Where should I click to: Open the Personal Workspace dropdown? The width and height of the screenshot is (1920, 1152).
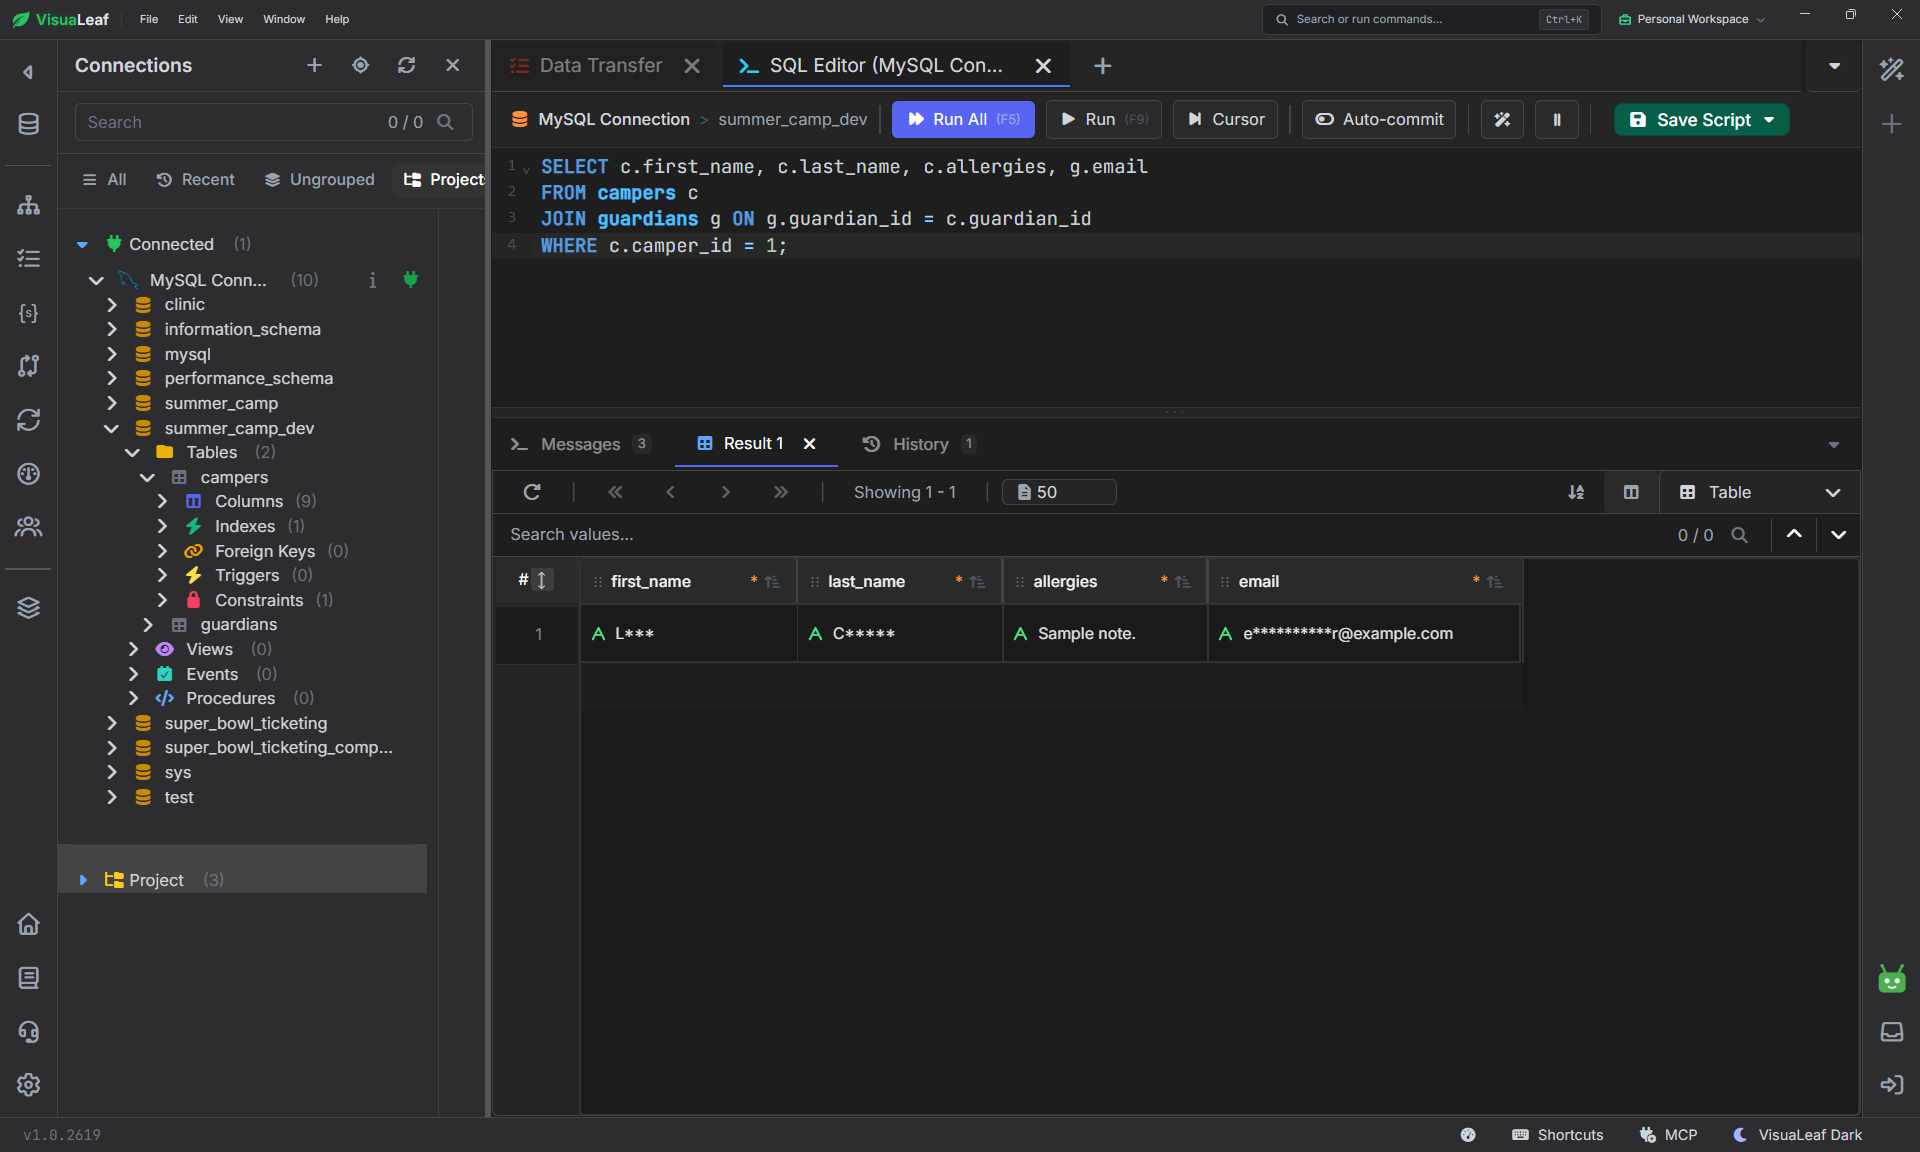click(1692, 19)
